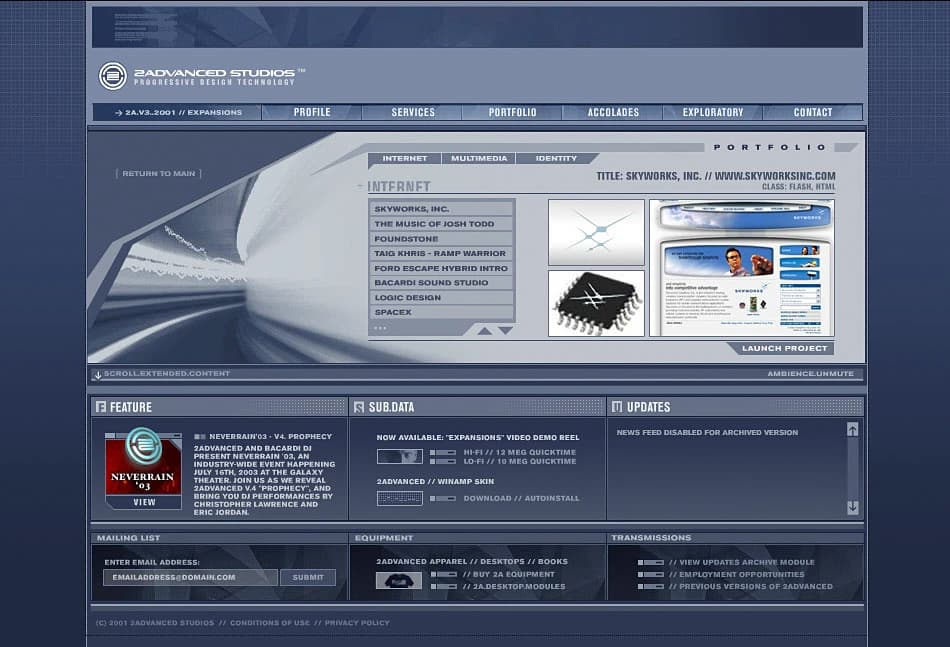Click Employment Opportunities link

[737, 574]
